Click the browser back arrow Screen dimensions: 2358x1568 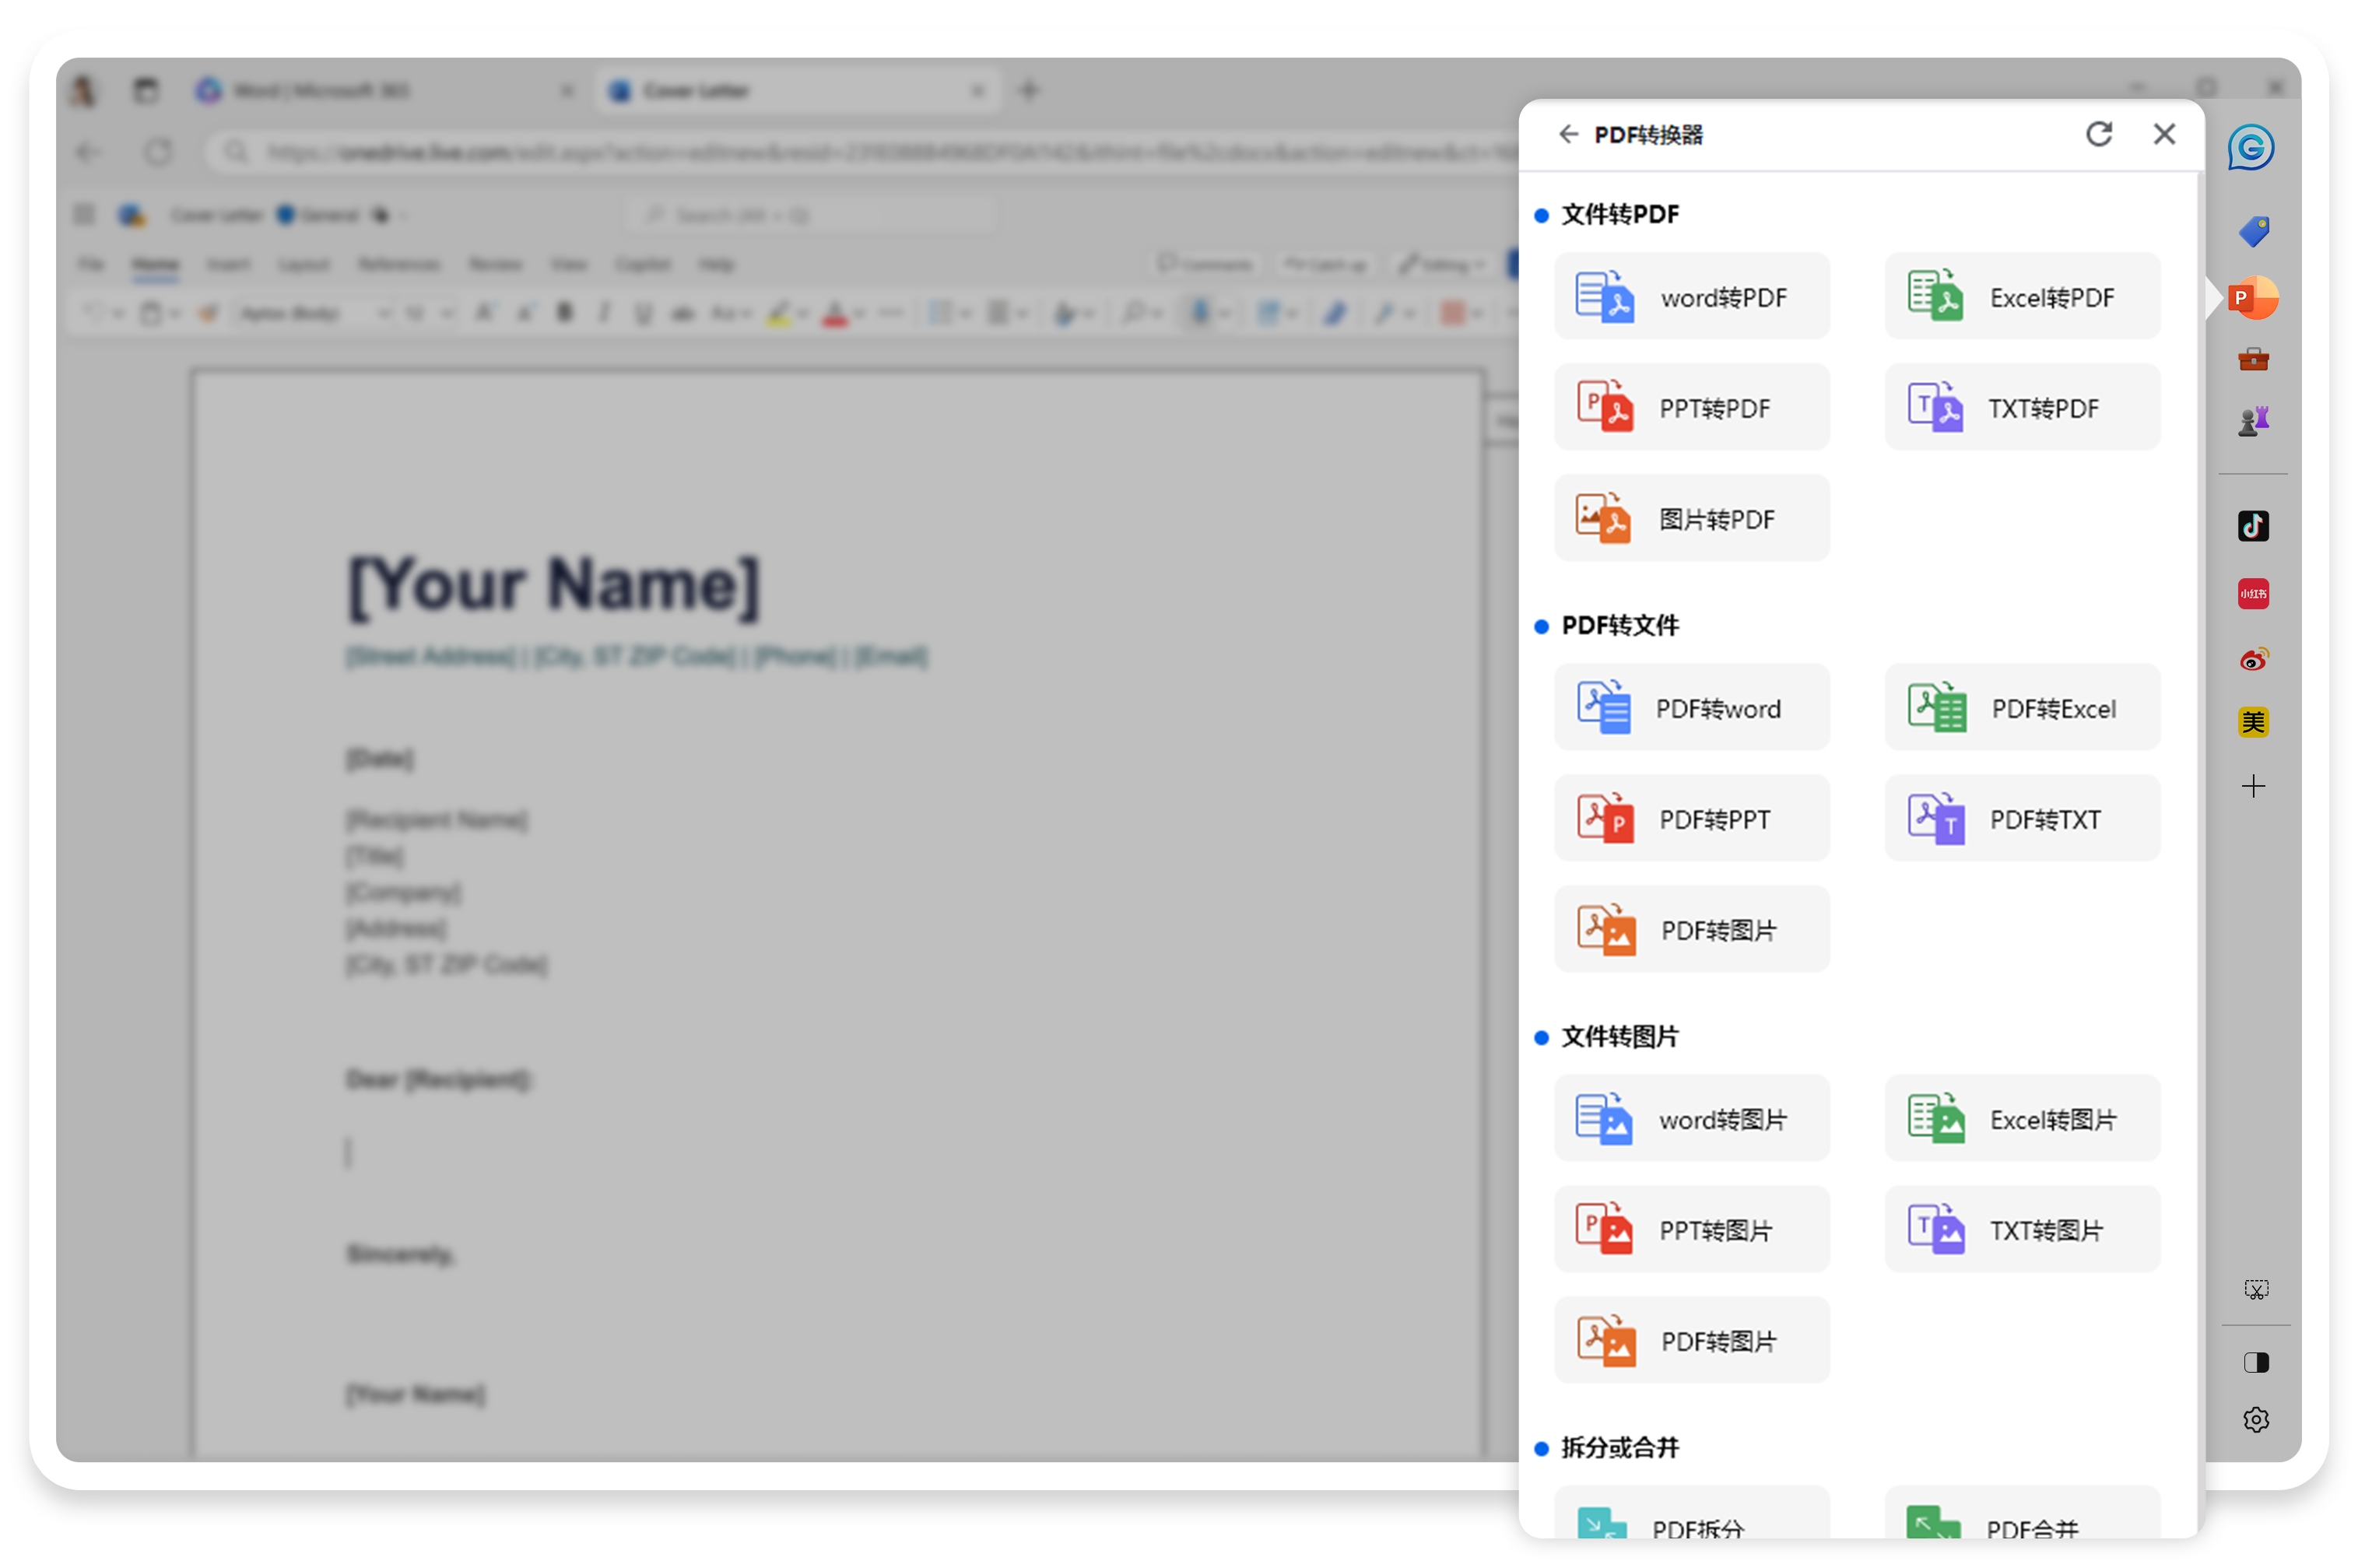(x=88, y=152)
